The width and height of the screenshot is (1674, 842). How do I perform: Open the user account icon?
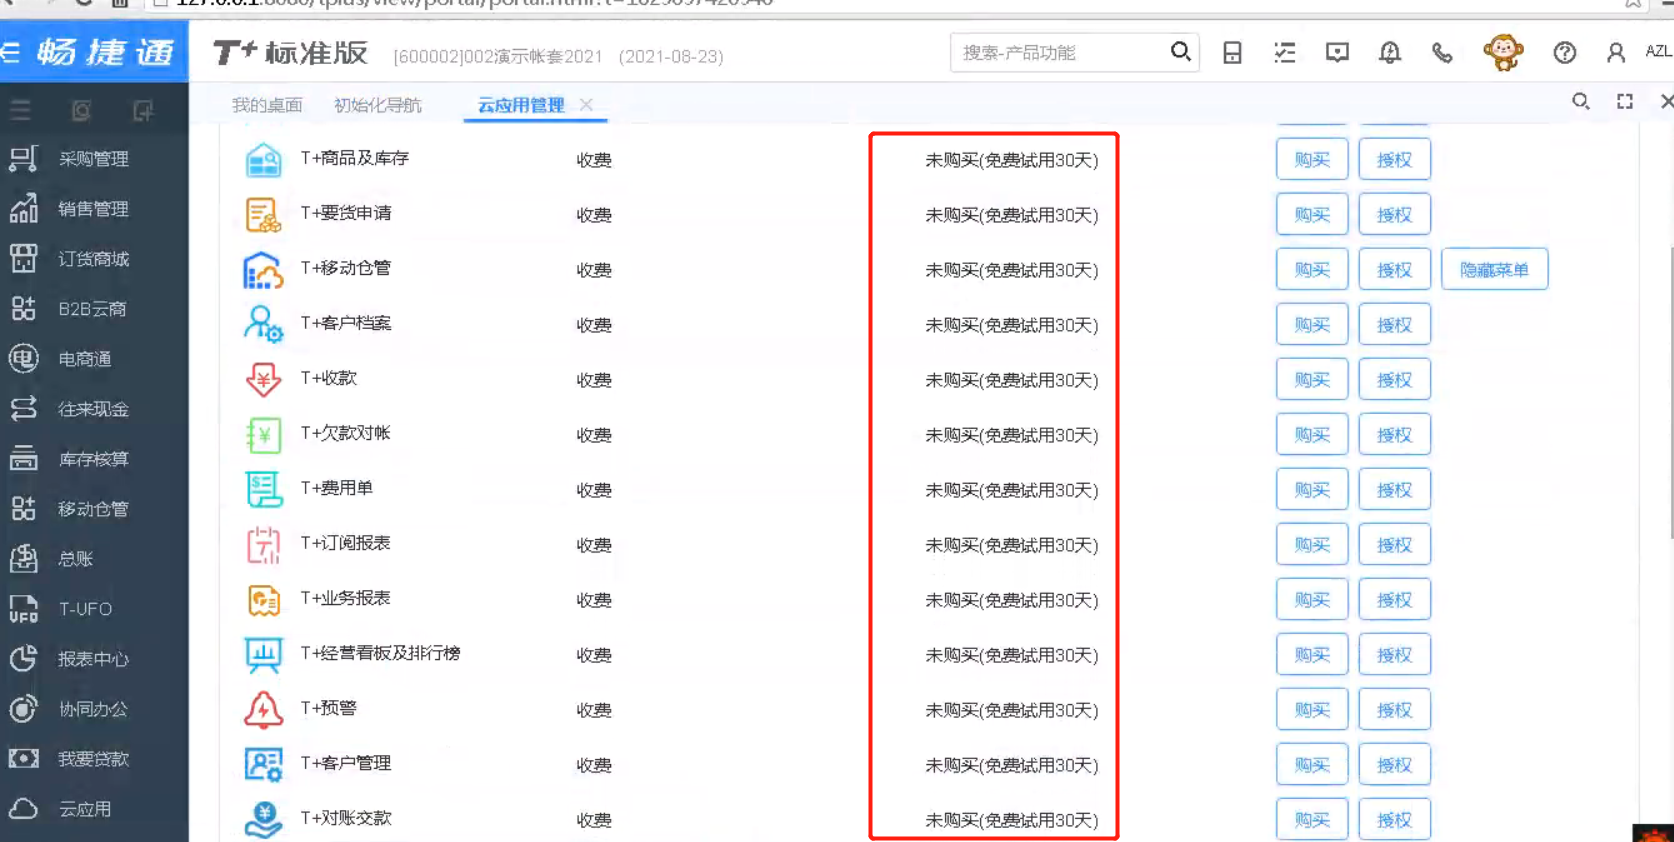point(1616,53)
